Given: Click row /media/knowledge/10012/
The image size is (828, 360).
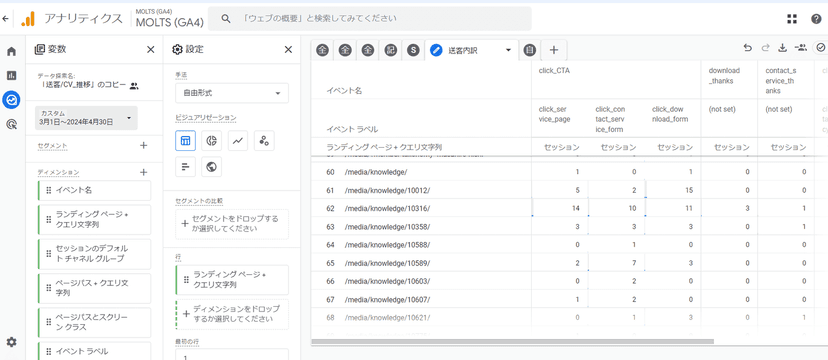Looking at the screenshot, I should coord(569,190).
